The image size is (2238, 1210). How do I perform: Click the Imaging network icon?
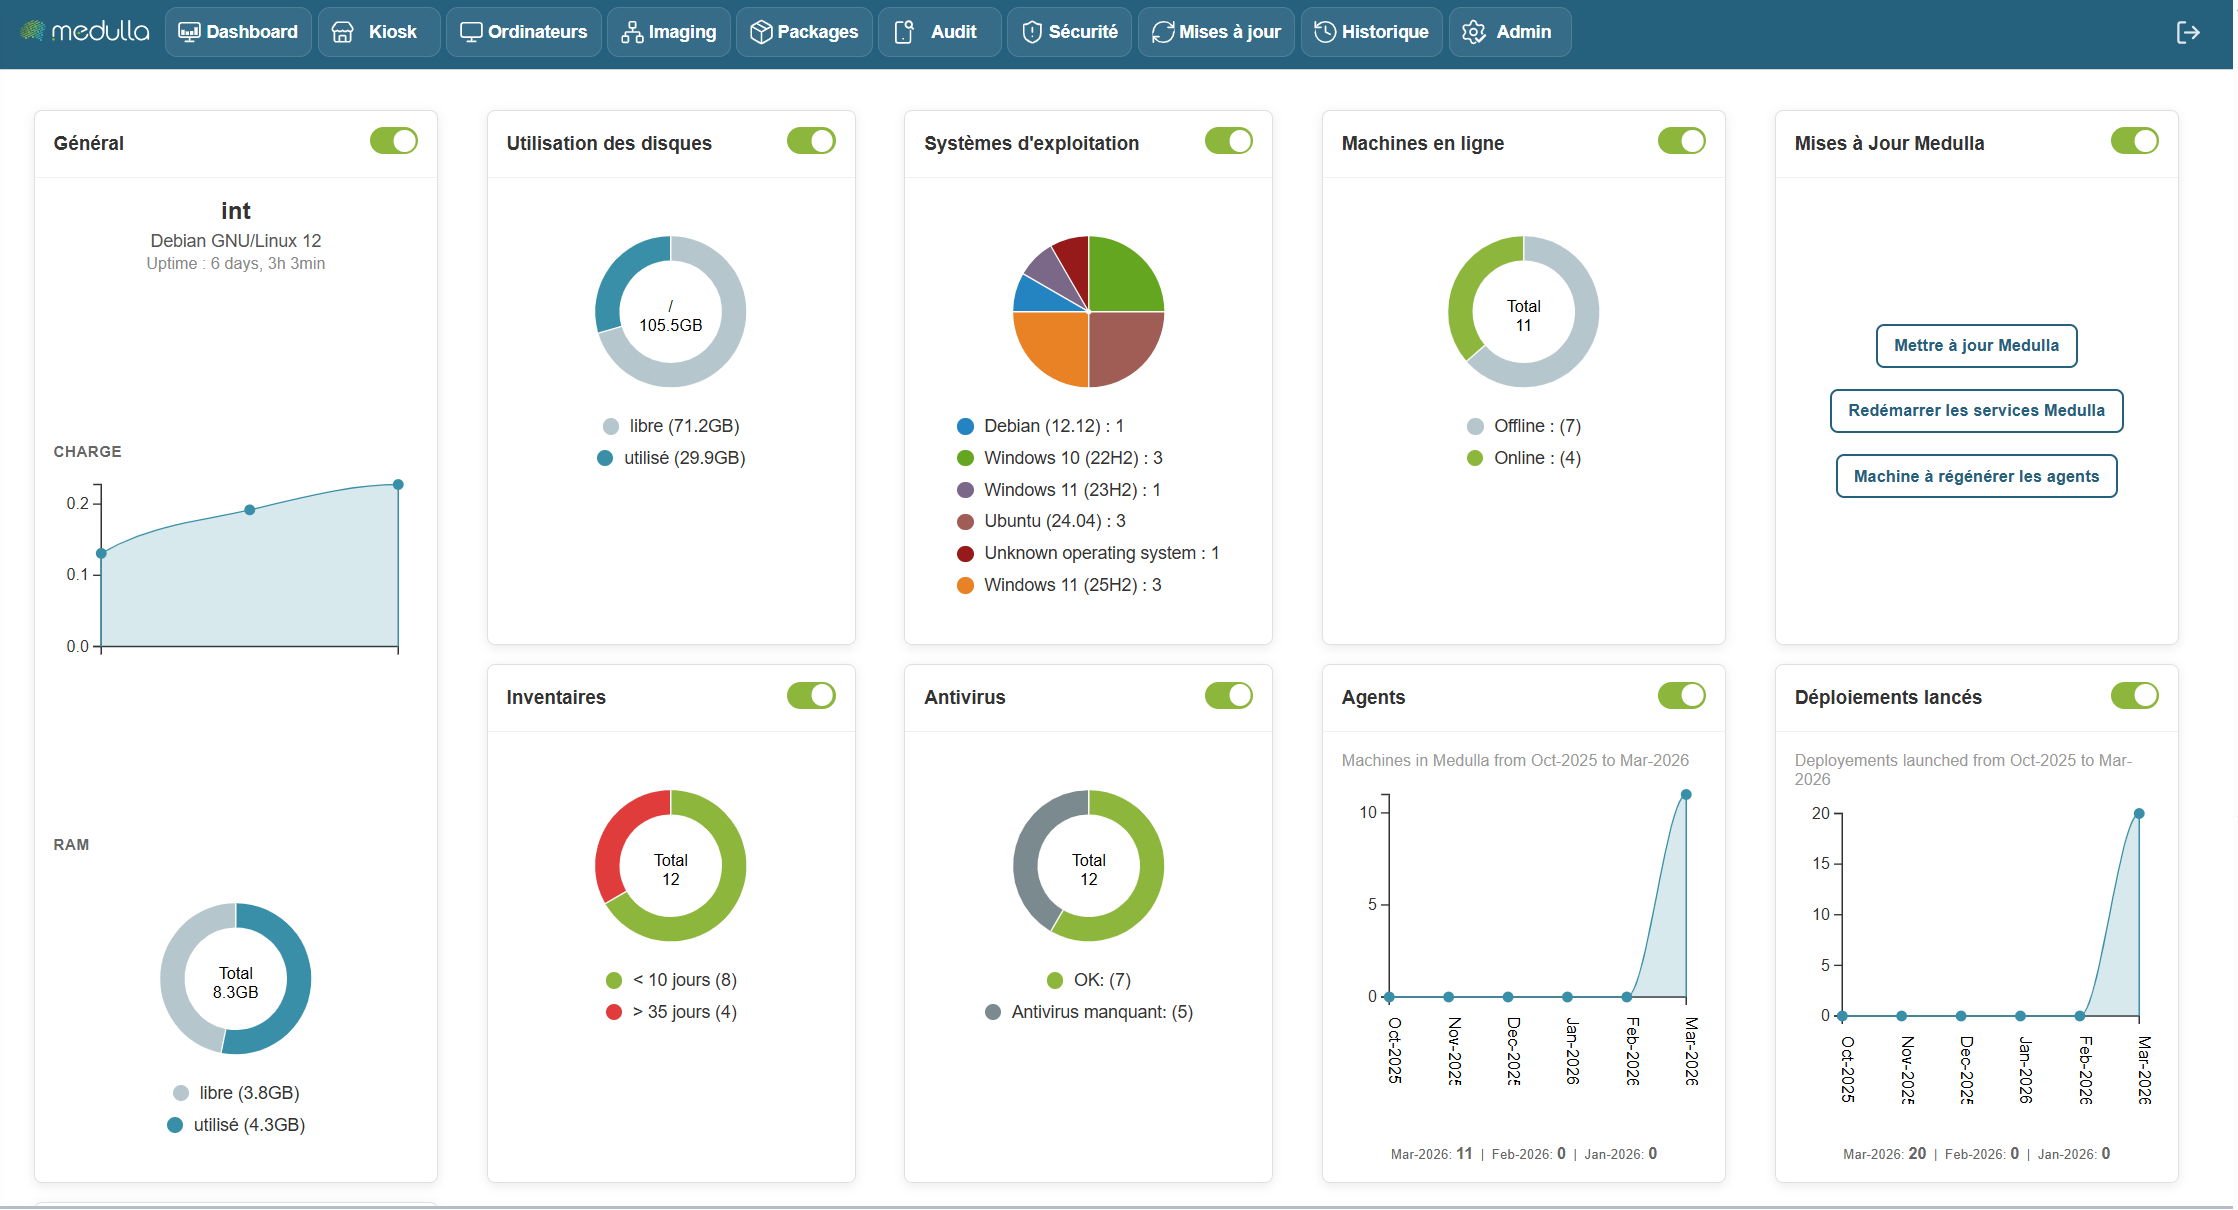(632, 33)
